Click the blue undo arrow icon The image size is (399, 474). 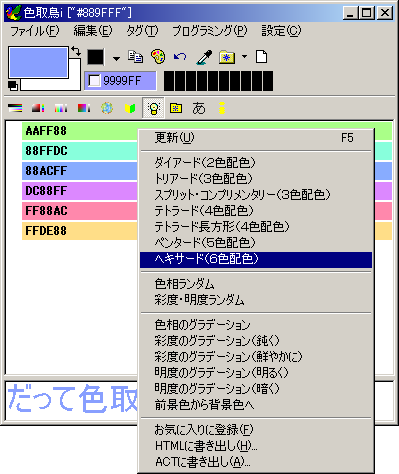click(x=180, y=57)
